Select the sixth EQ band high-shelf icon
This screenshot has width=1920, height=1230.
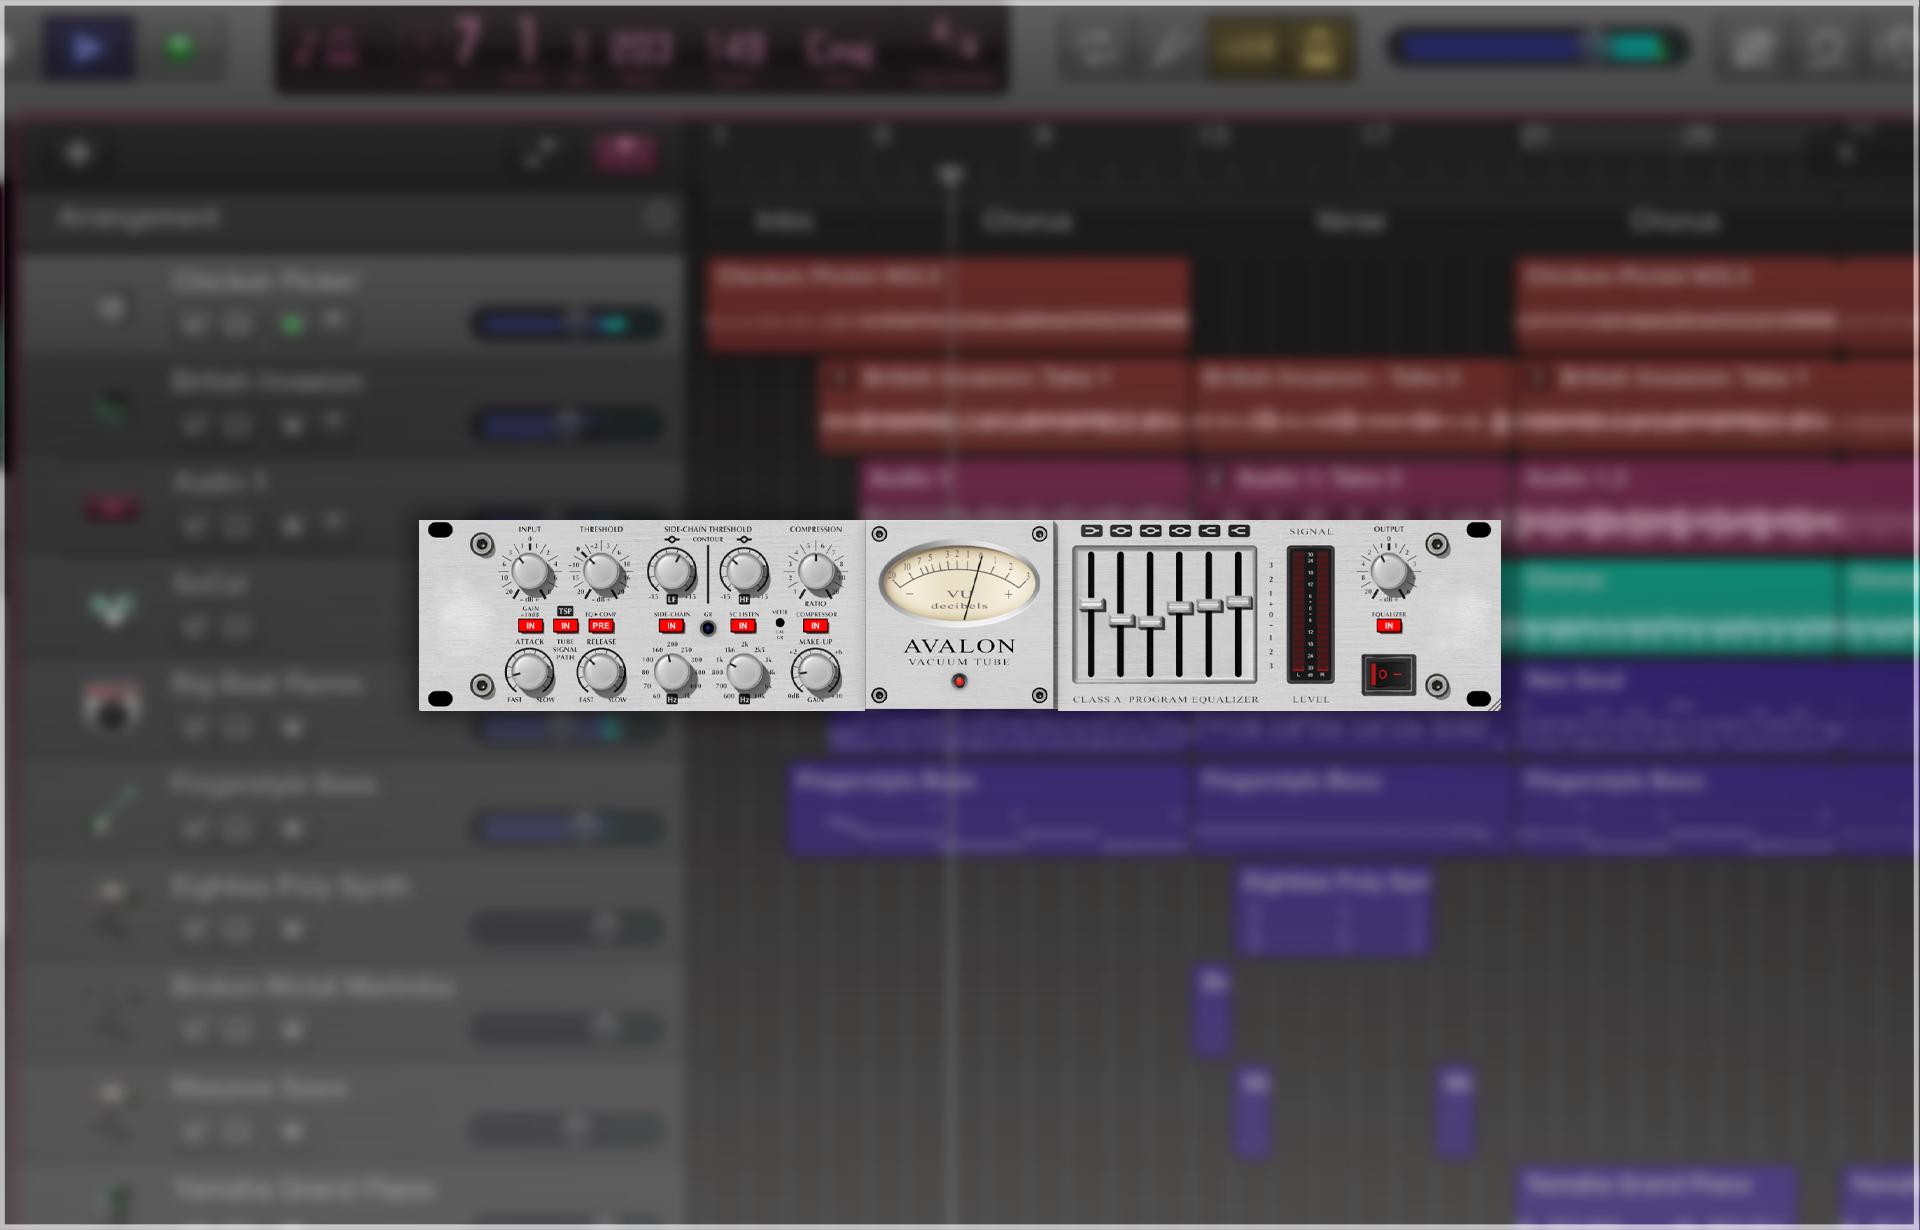click(1238, 531)
